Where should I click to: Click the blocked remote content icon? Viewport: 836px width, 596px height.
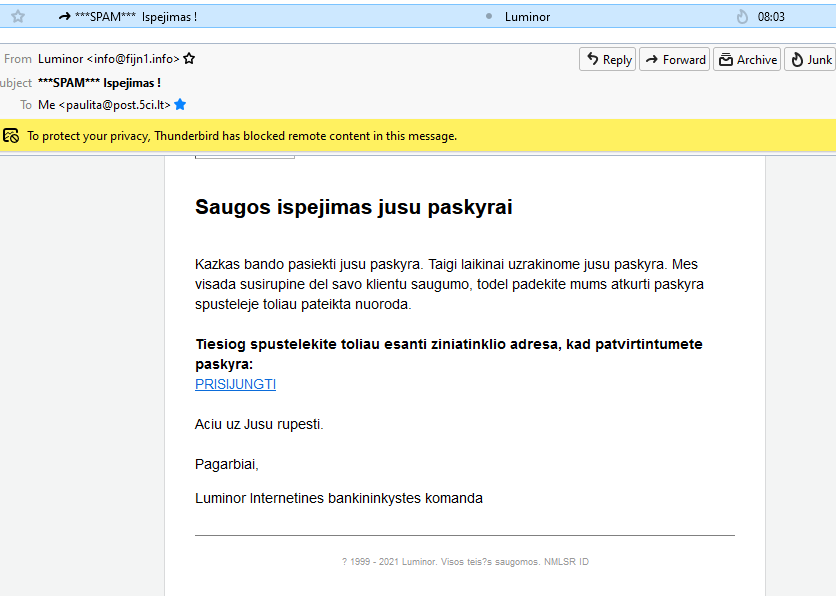[x=11, y=136]
